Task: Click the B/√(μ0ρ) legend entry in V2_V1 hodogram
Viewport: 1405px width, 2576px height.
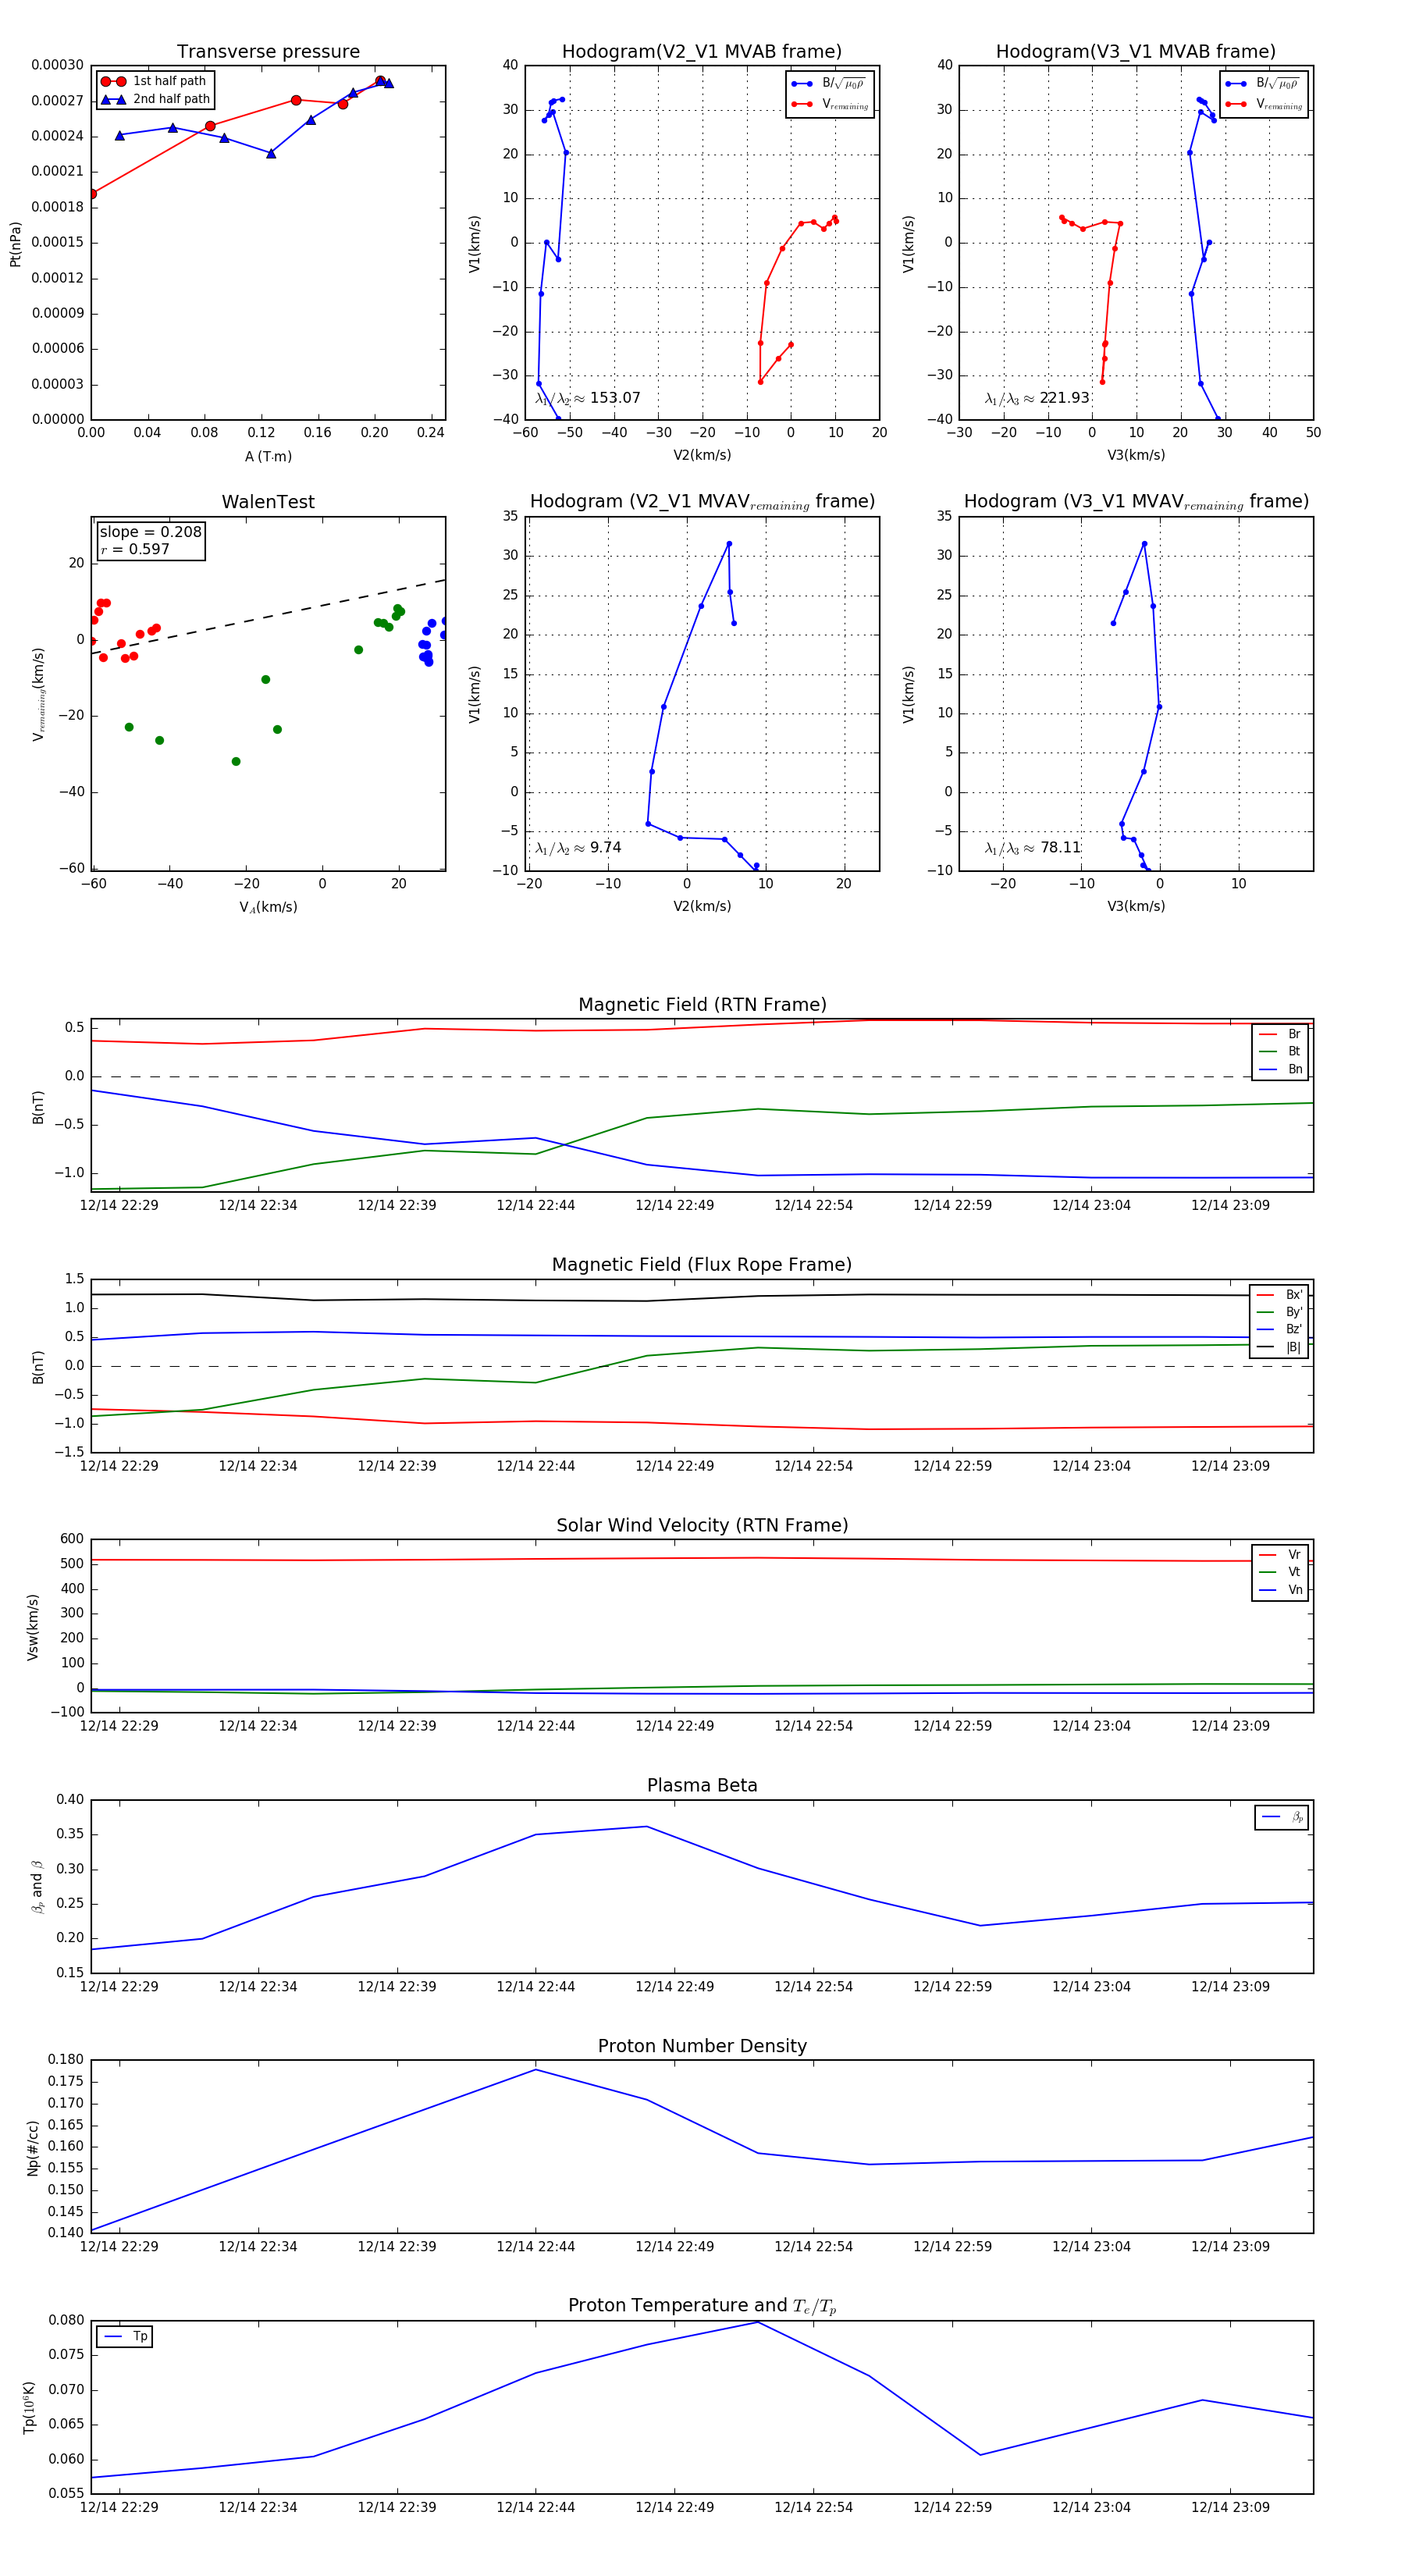Action: [x=829, y=84]
